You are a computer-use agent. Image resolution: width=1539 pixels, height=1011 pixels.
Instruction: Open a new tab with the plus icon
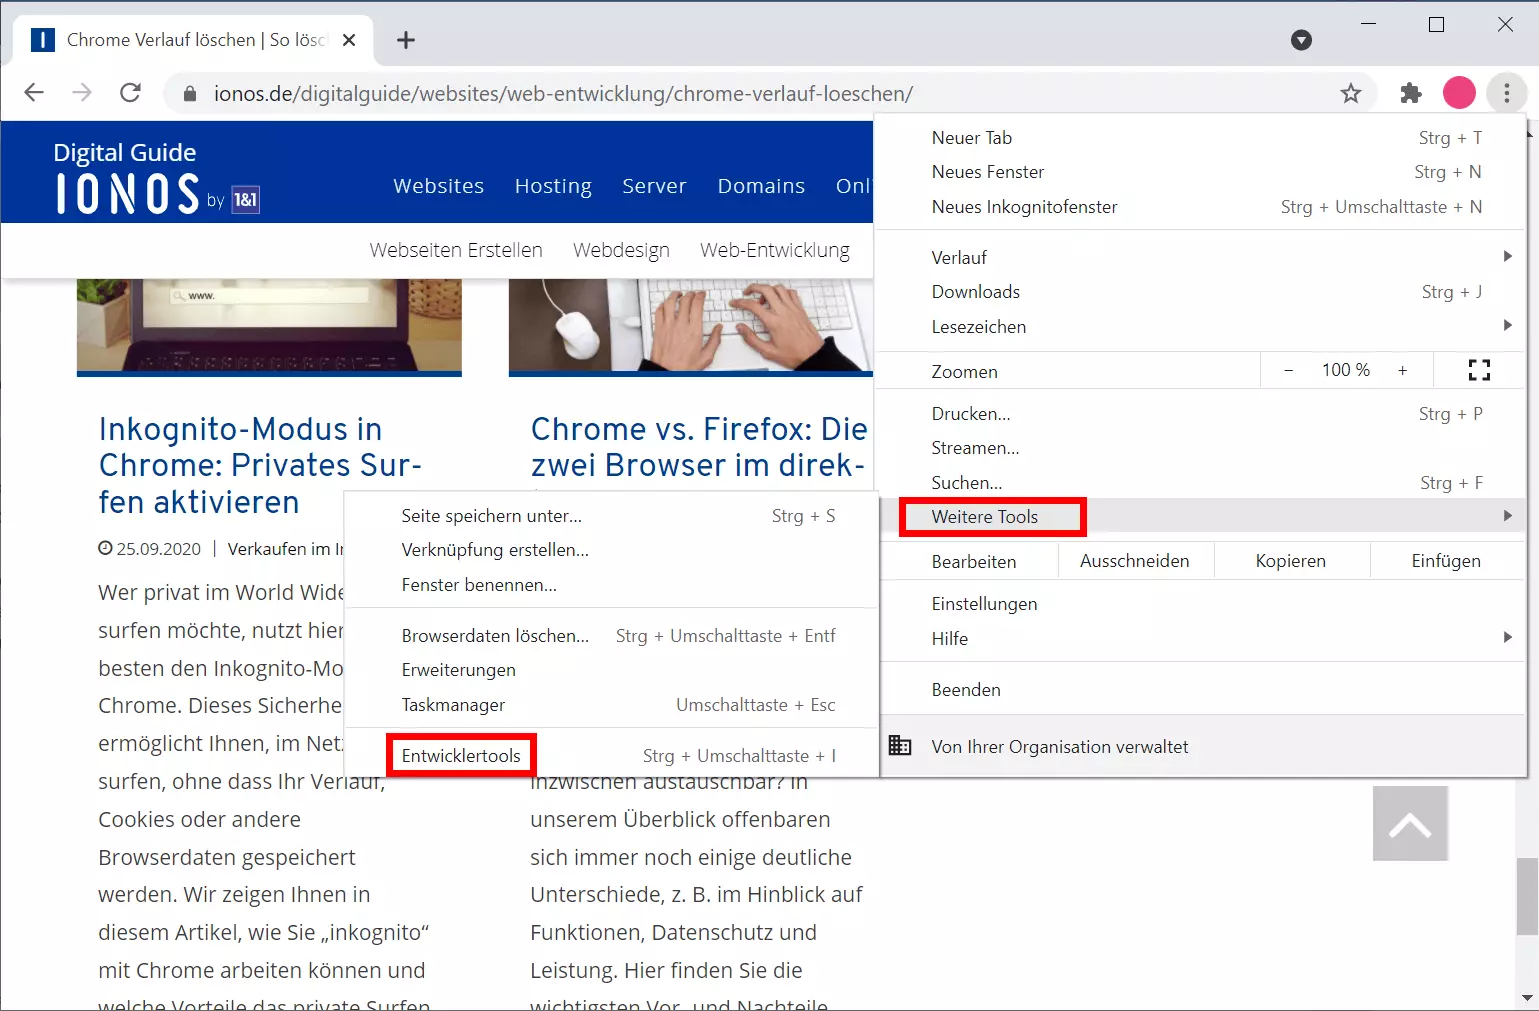coord(405,40)
